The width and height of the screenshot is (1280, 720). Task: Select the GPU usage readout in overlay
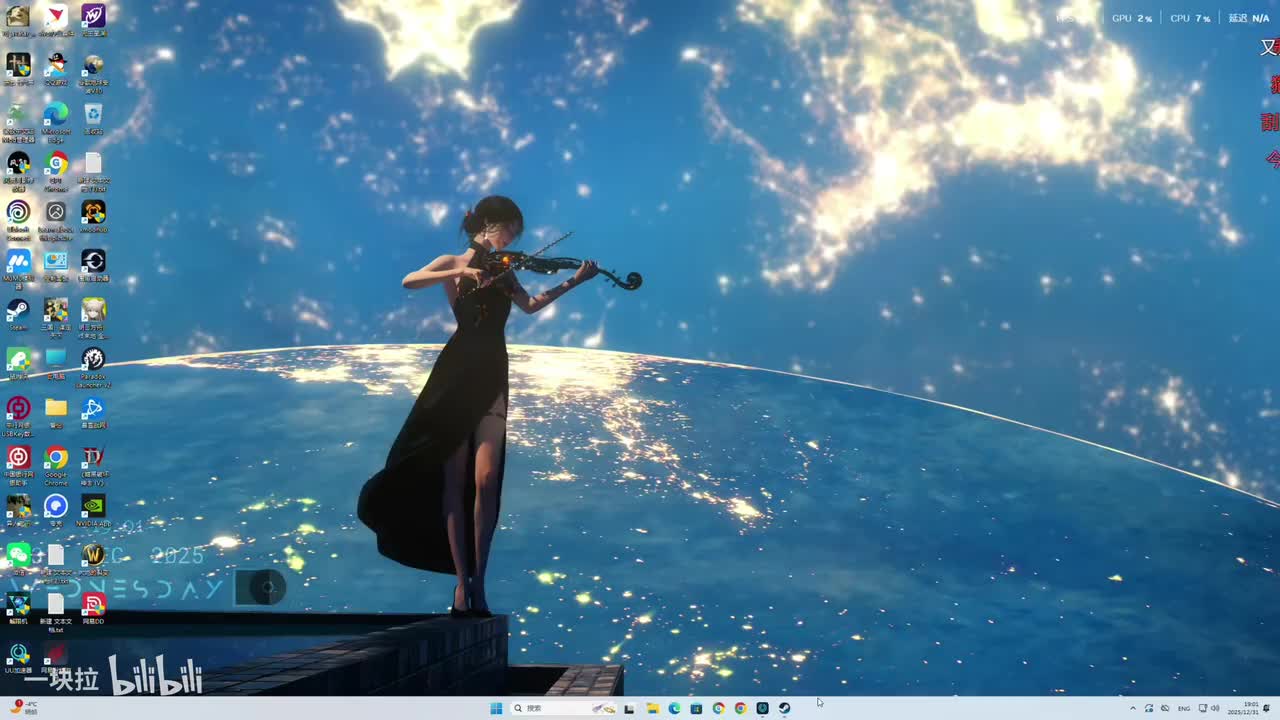[x=1132, y=18]
